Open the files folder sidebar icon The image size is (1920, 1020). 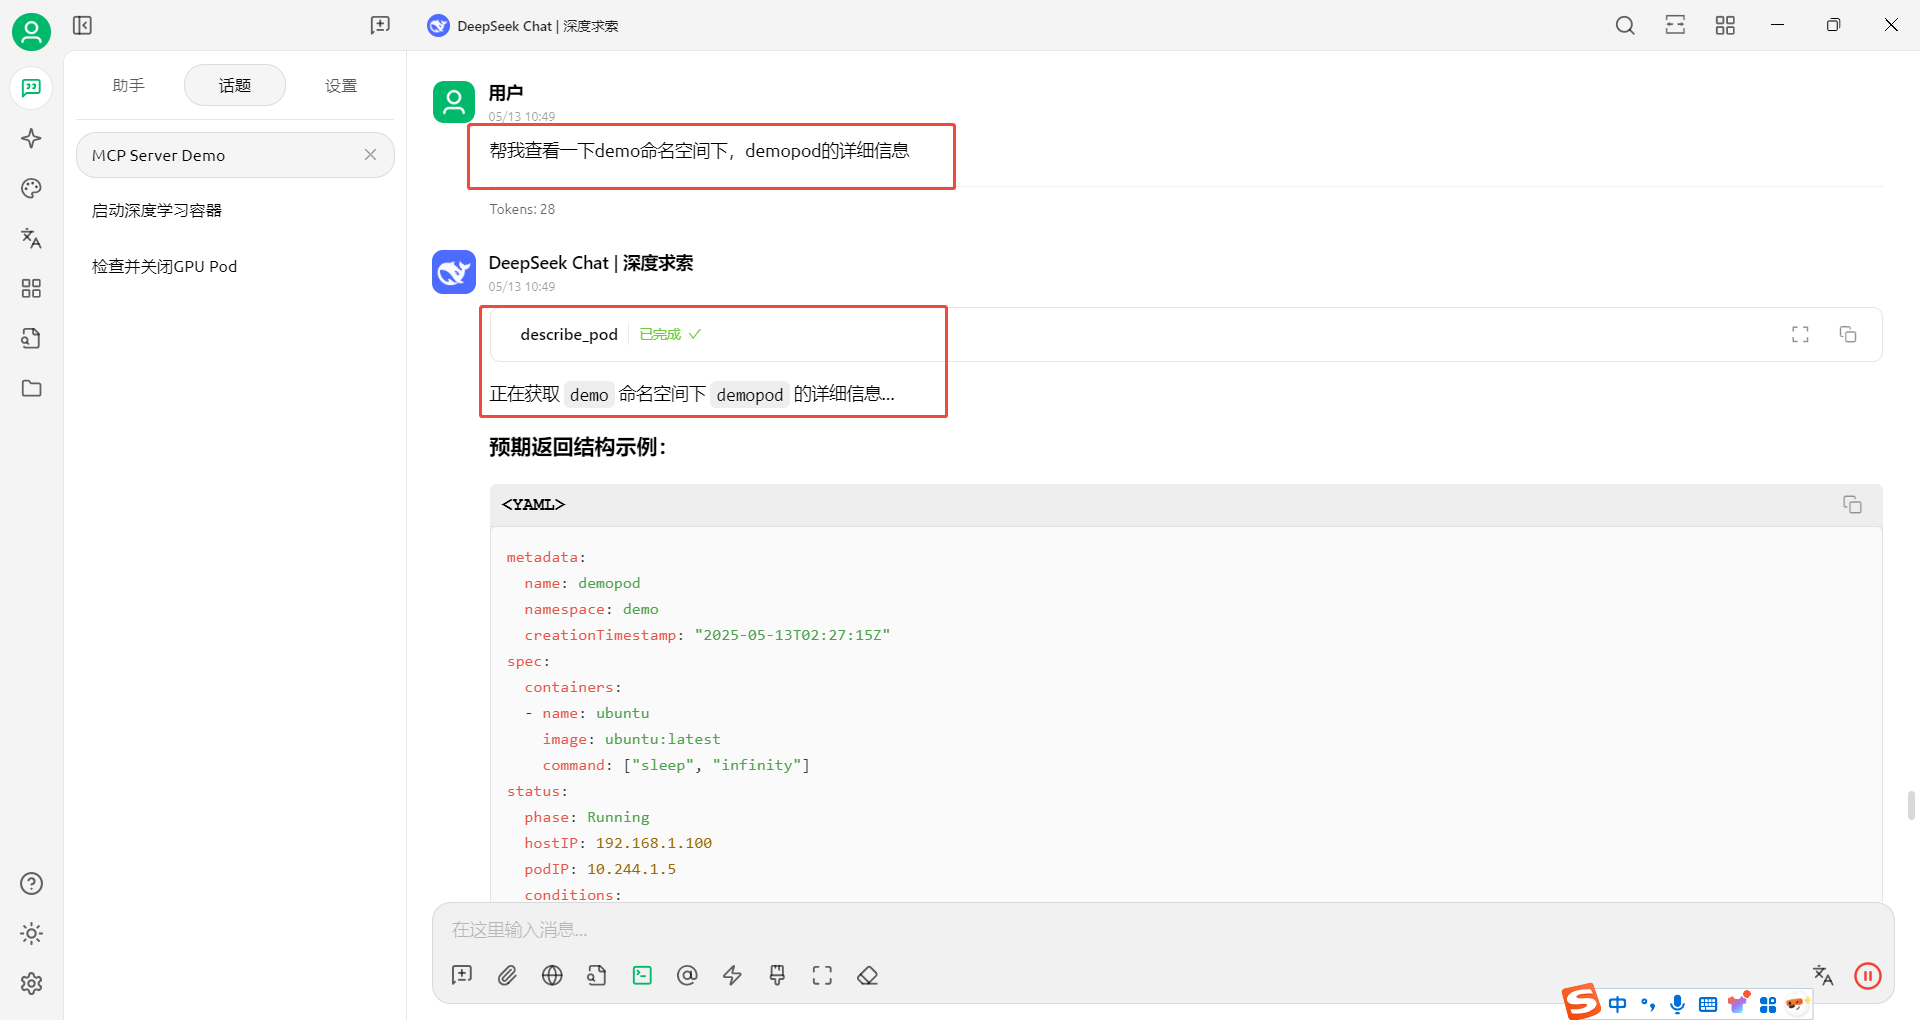31,388
